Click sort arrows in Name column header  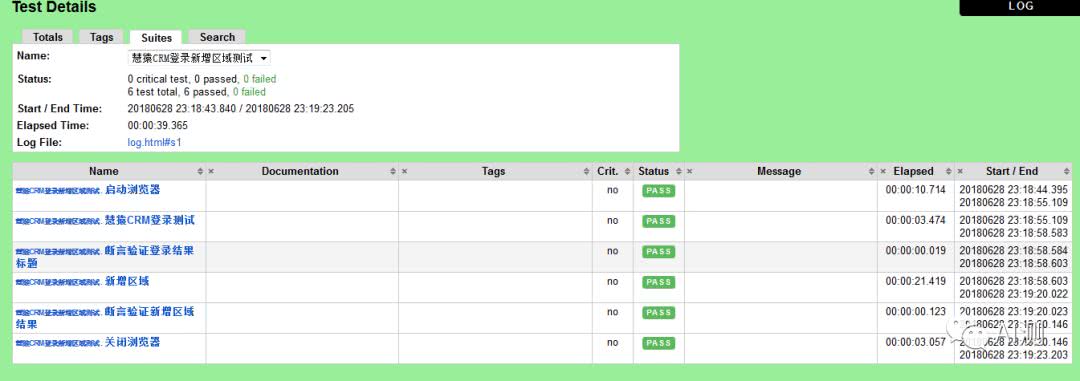[x=200, y=172]
